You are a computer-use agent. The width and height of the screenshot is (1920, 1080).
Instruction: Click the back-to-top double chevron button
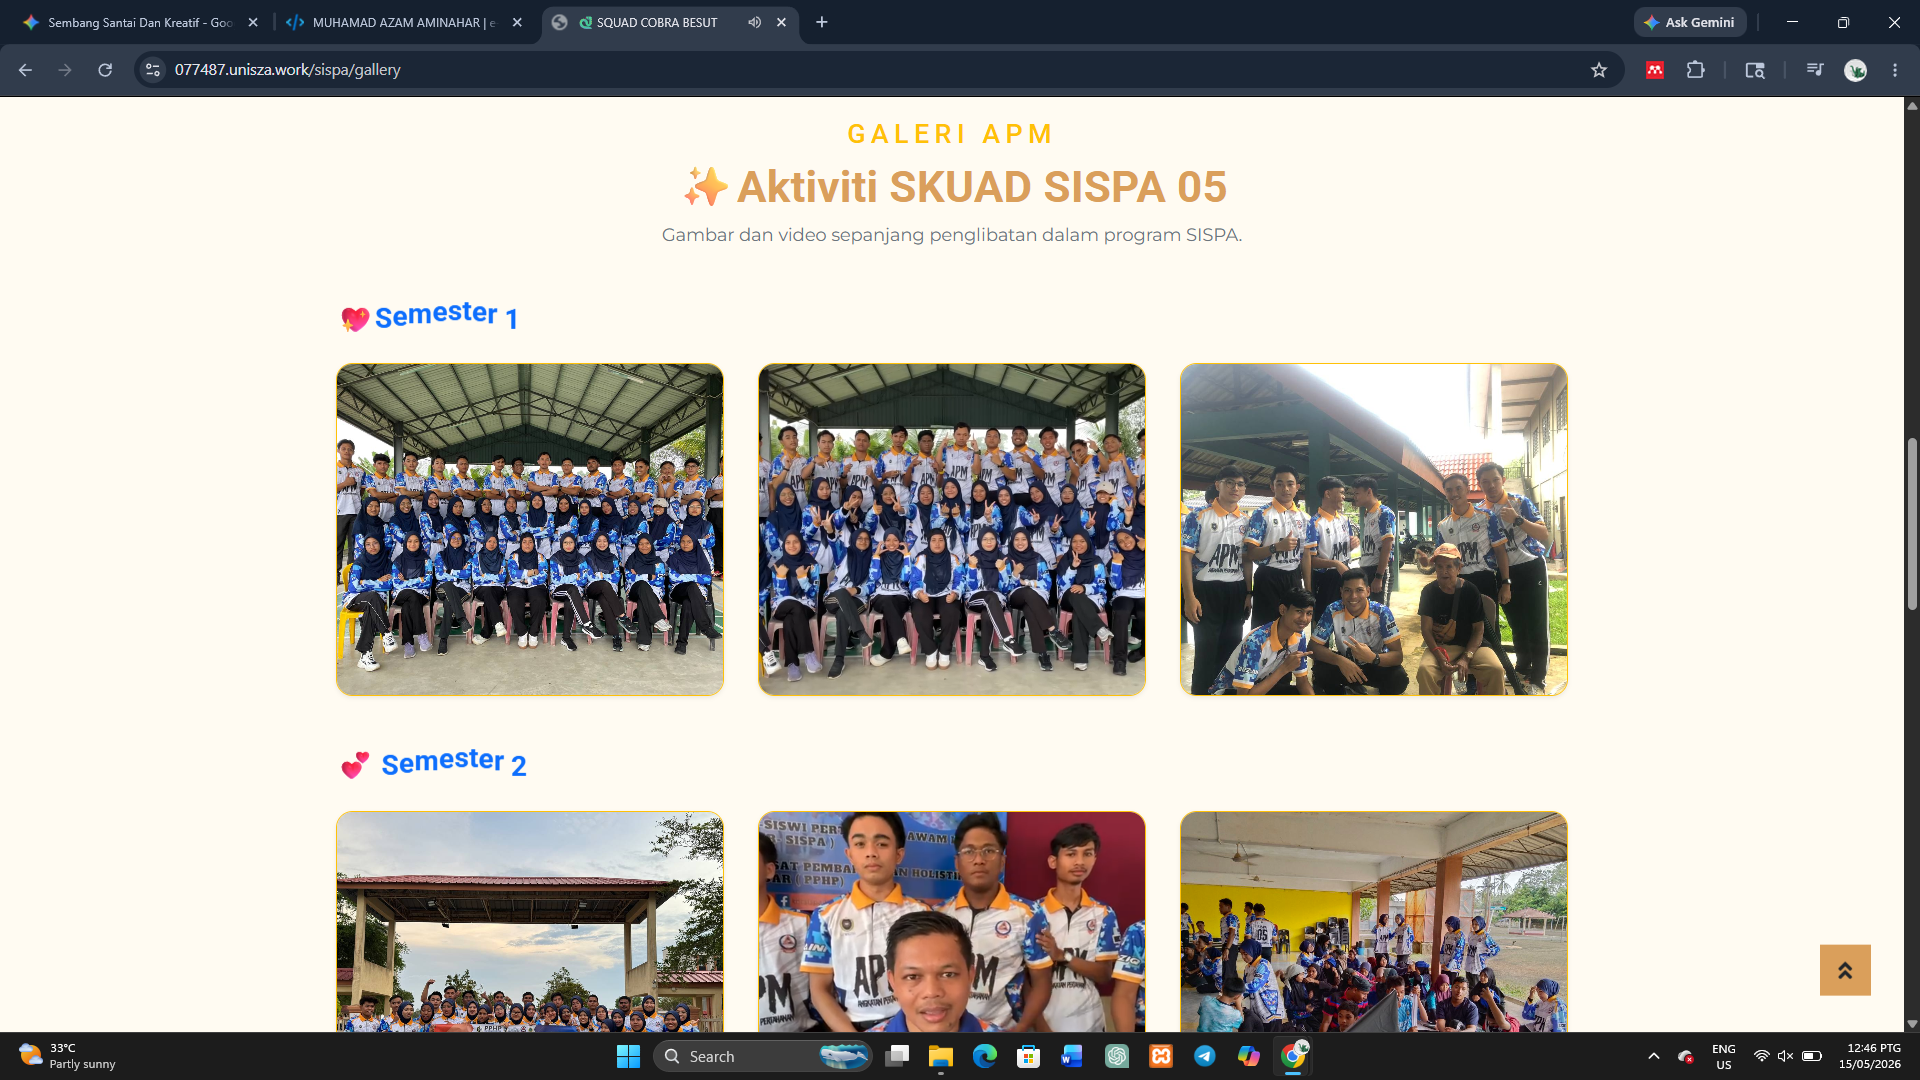(1845, 970)
